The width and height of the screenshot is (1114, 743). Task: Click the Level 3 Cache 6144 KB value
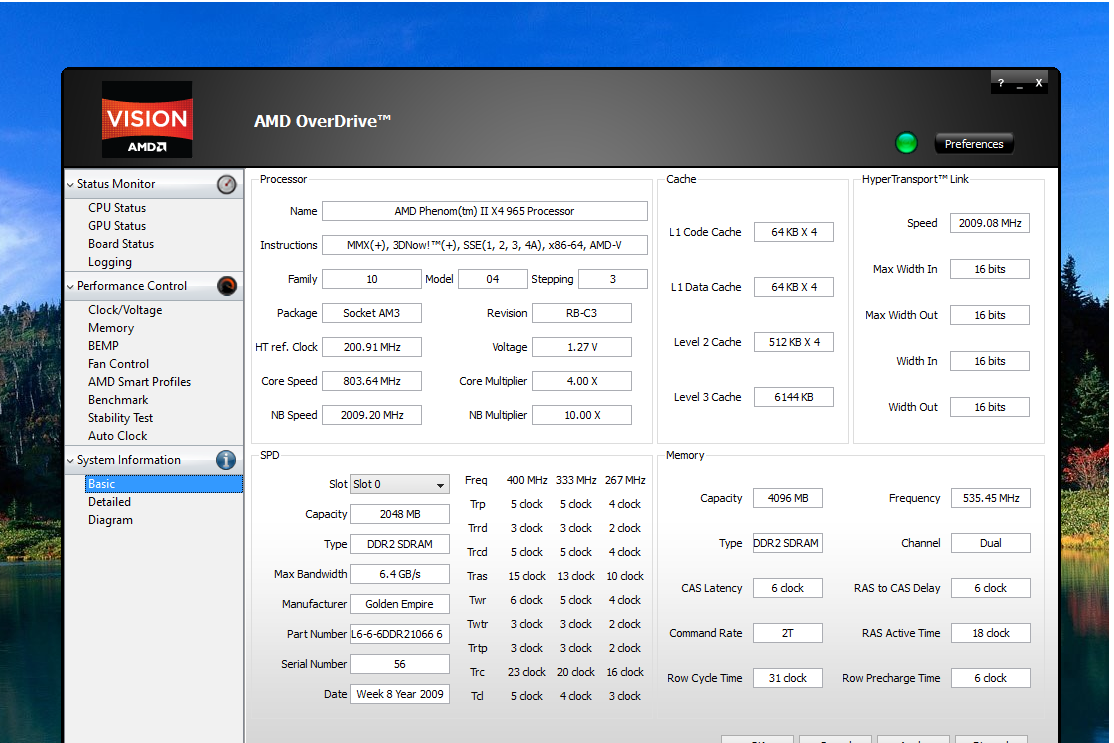click(794, 397)
